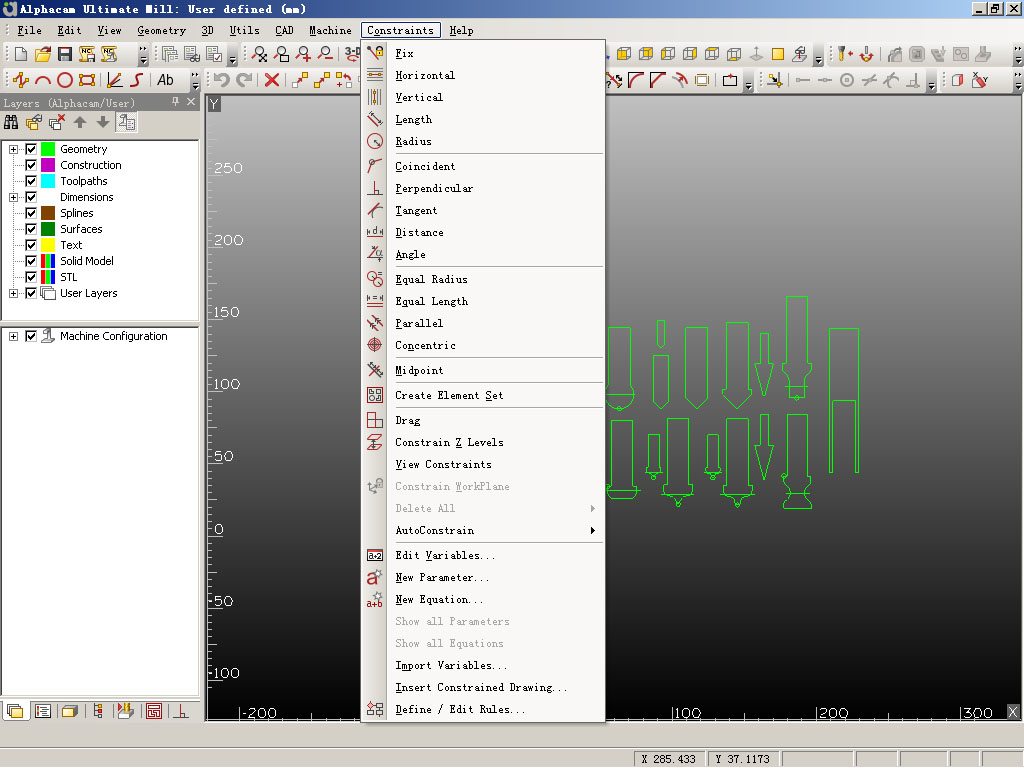The image size is (1024, 768).
Task: Expand the Dimensions layer tree node
Action: (13, 197)
